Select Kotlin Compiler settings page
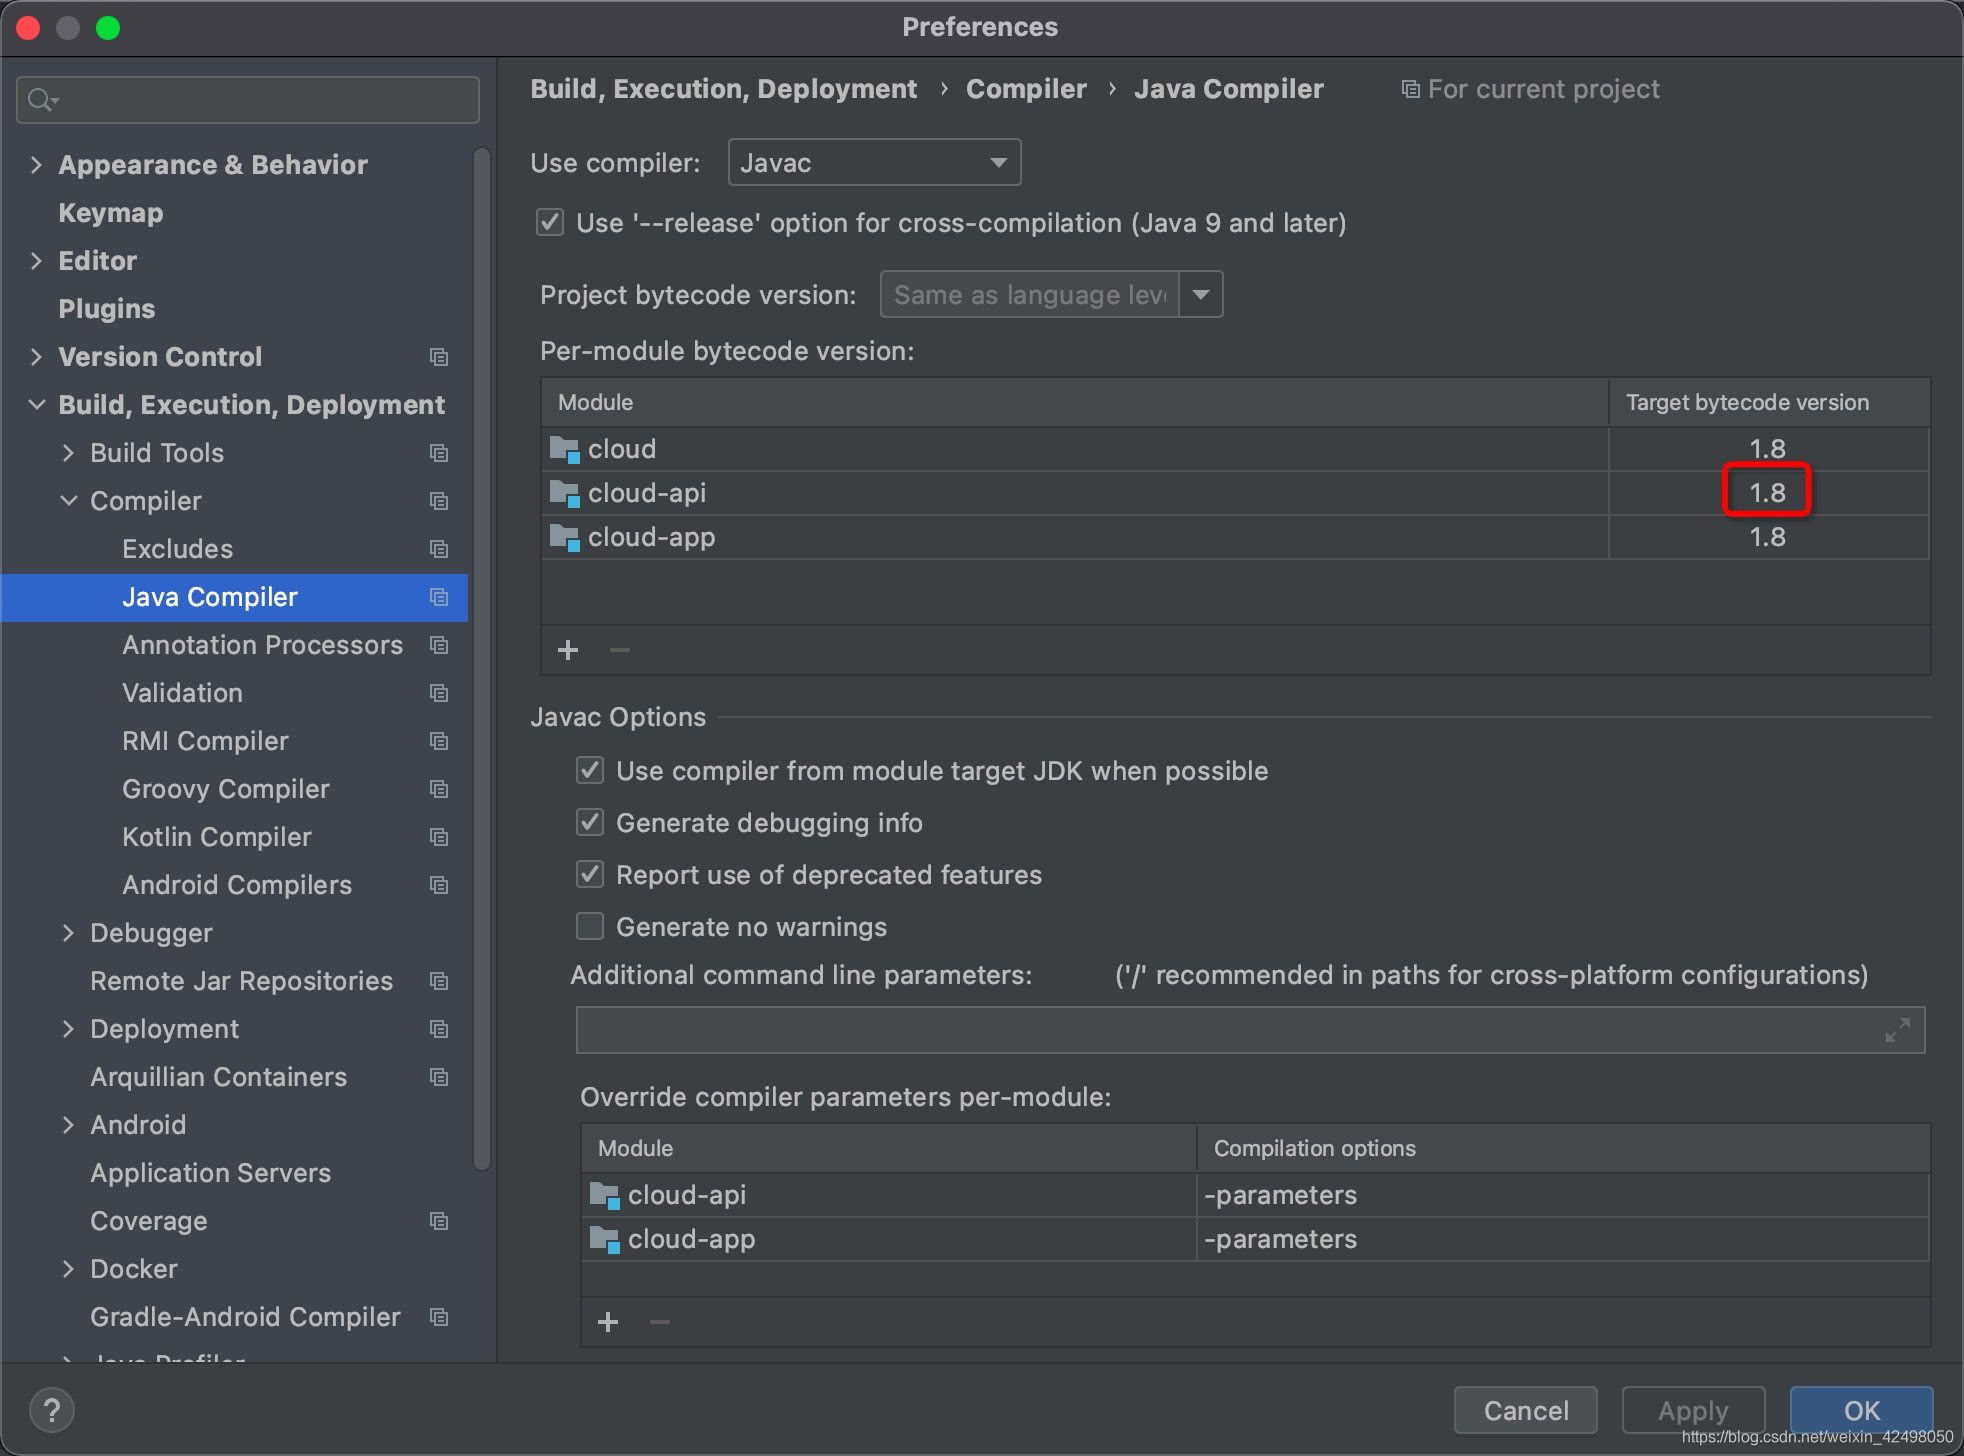This screenshot has width=1964, height=1456. 216,837
